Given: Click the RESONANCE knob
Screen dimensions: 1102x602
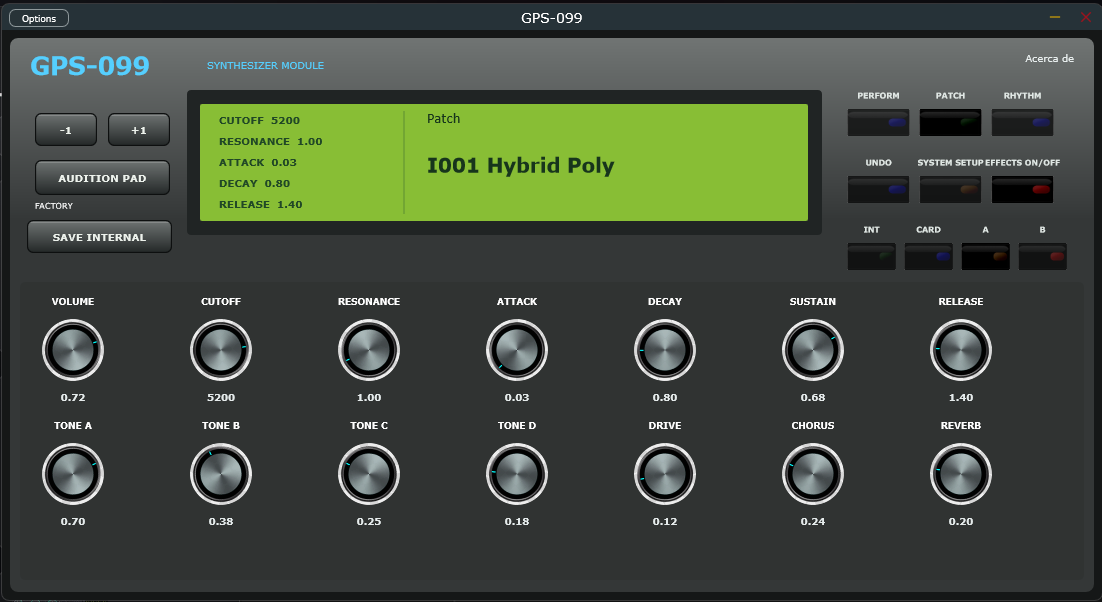Looking at the screenshot, I should coord(369,350).
